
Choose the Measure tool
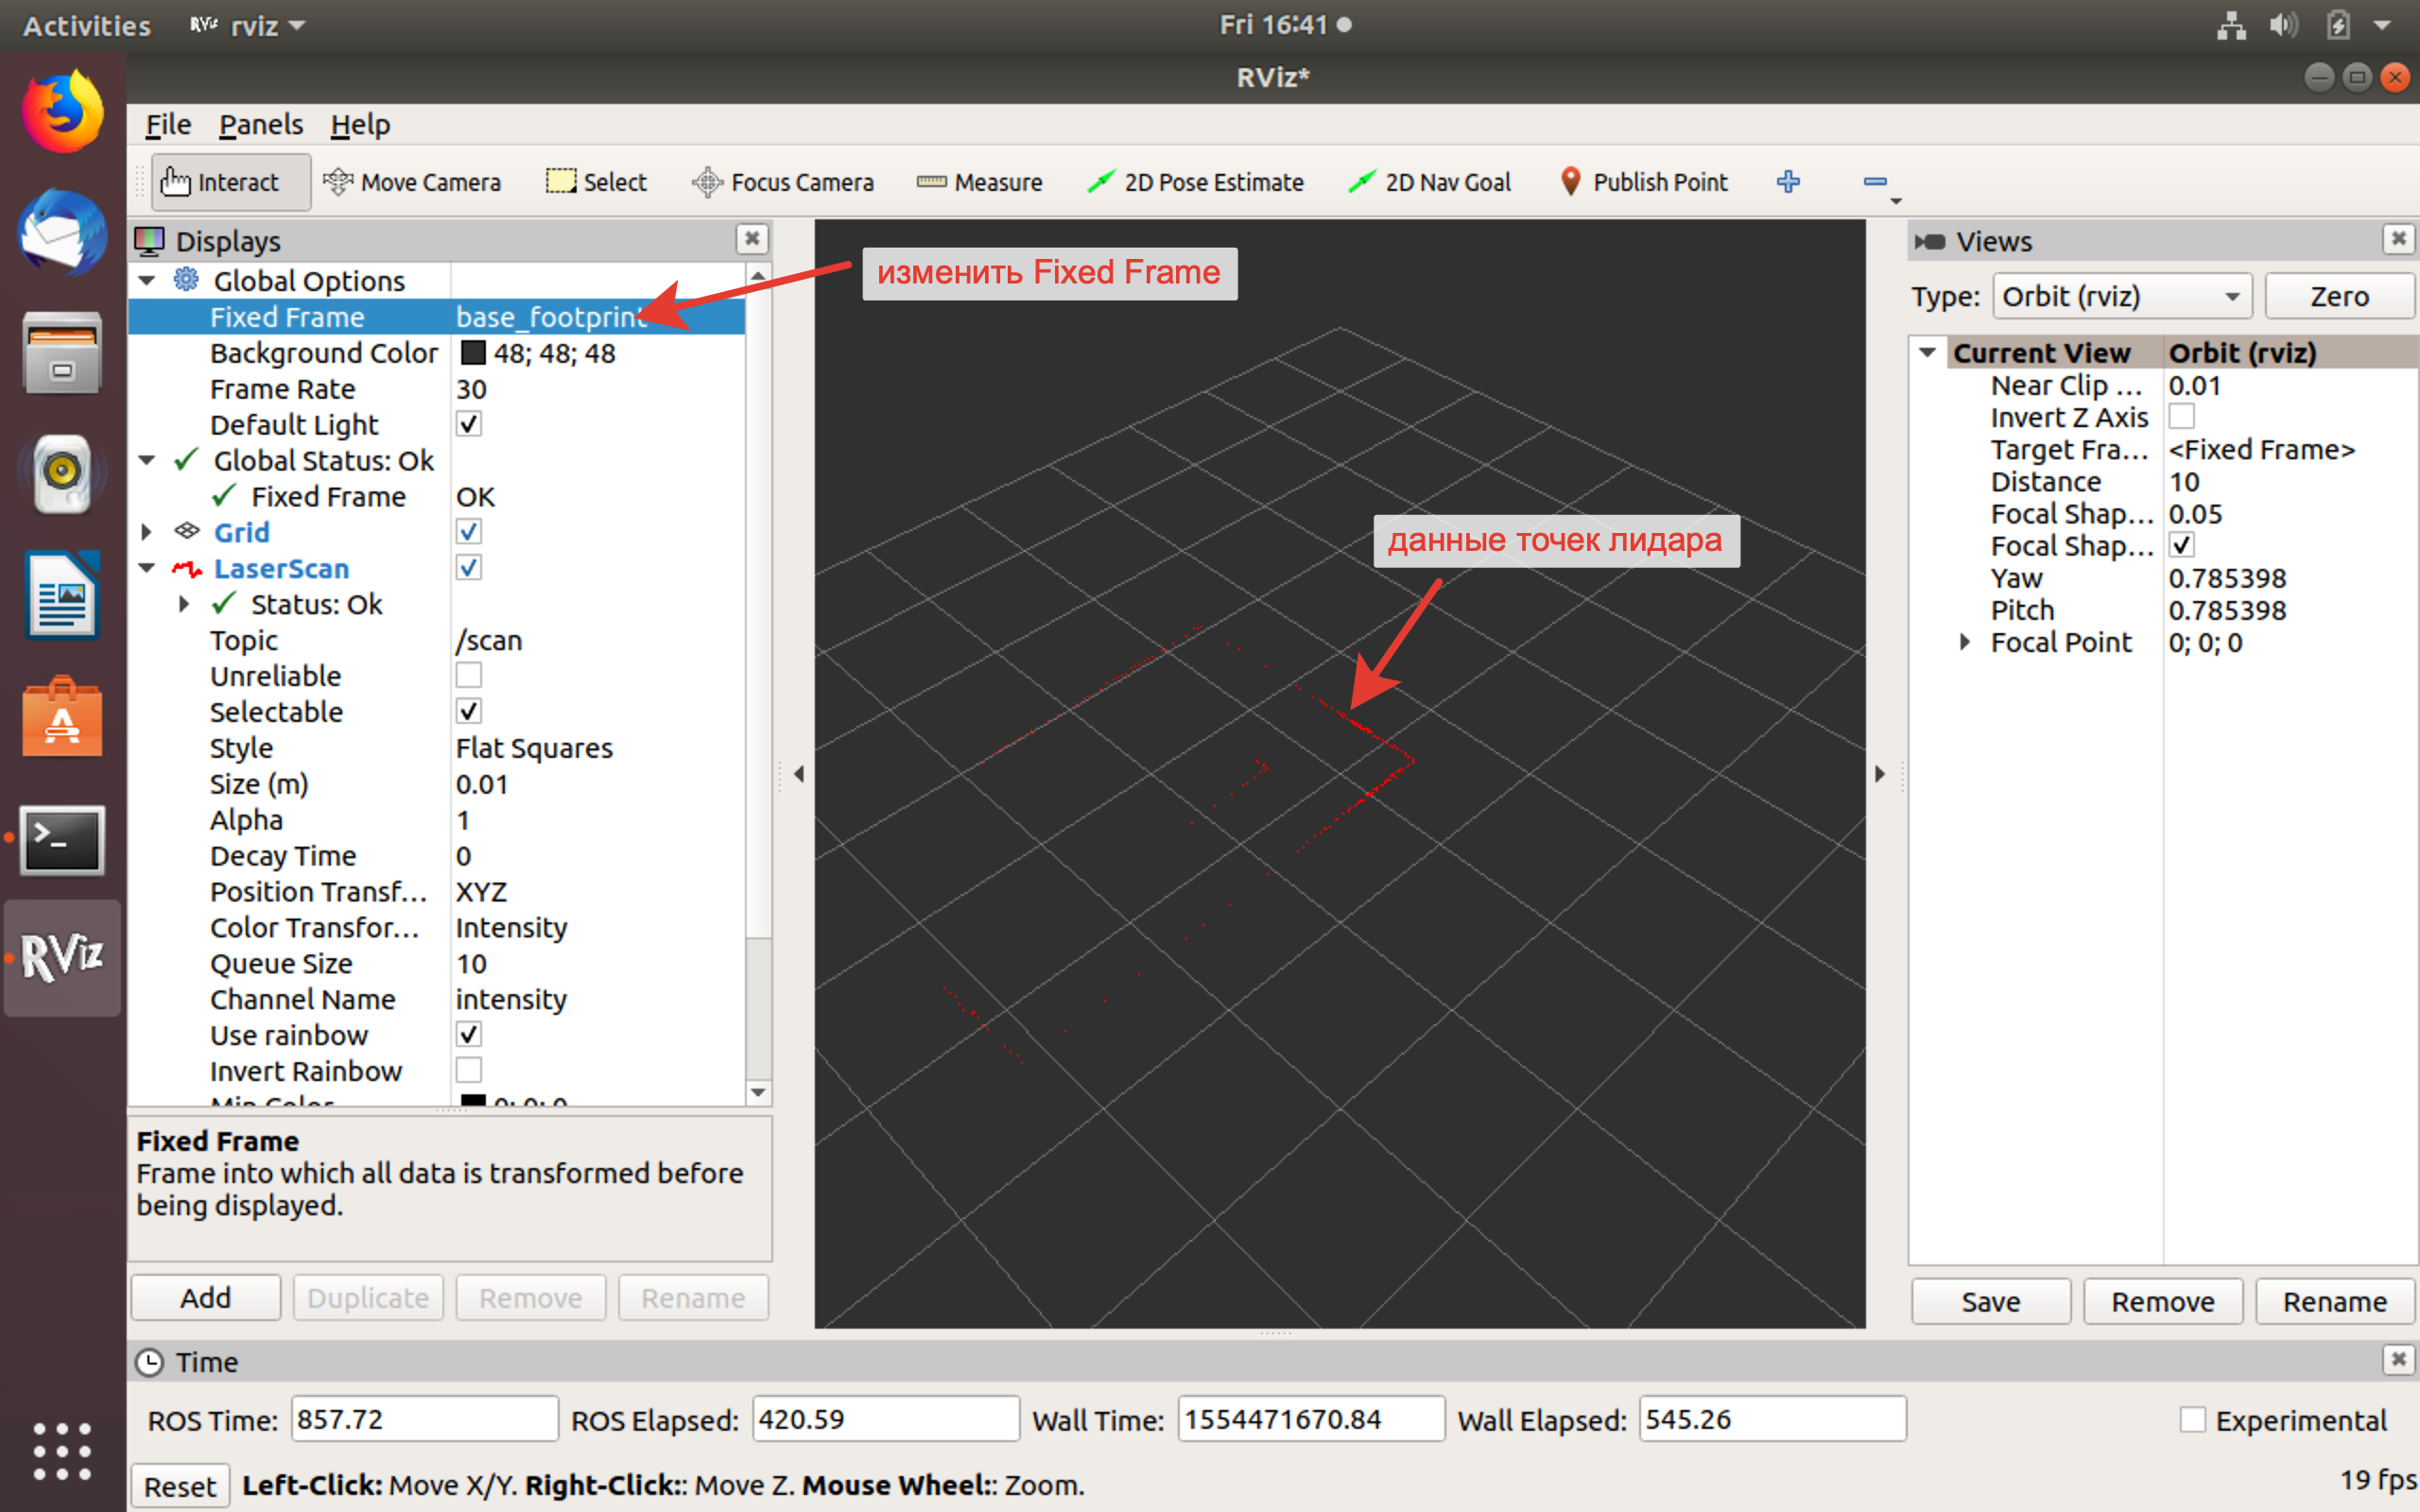pos(979,182)
